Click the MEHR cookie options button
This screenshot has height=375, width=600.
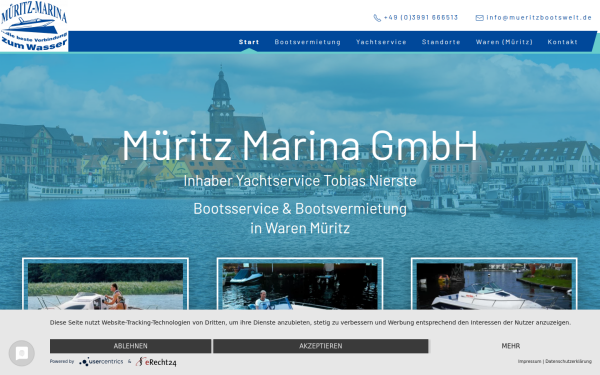tap(510, 346)
